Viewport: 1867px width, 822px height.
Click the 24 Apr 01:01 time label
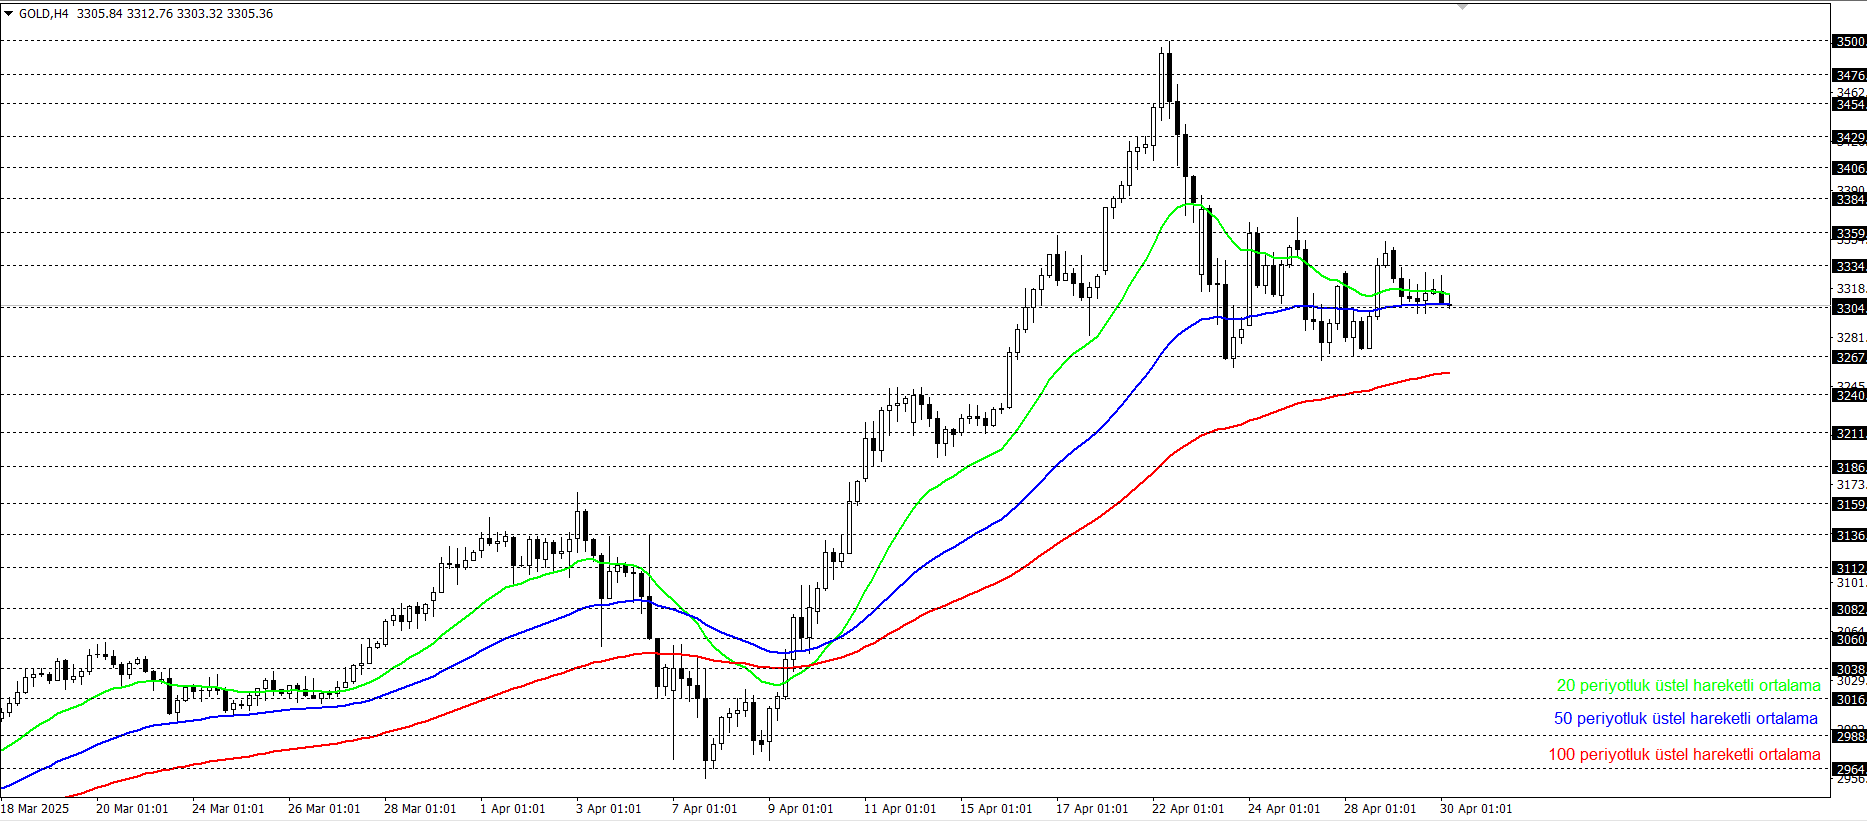tap(1284, 809)
